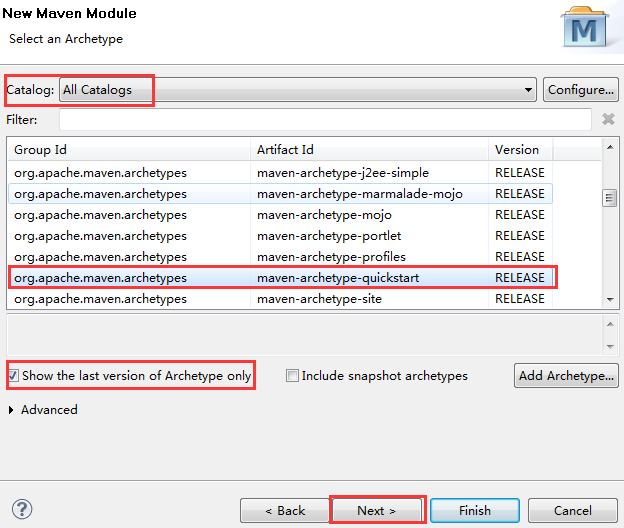Select the maven-archetype-site row
The width and height of the screenshot is (624, 528).
pyautogui.click(x=280, y=299)
